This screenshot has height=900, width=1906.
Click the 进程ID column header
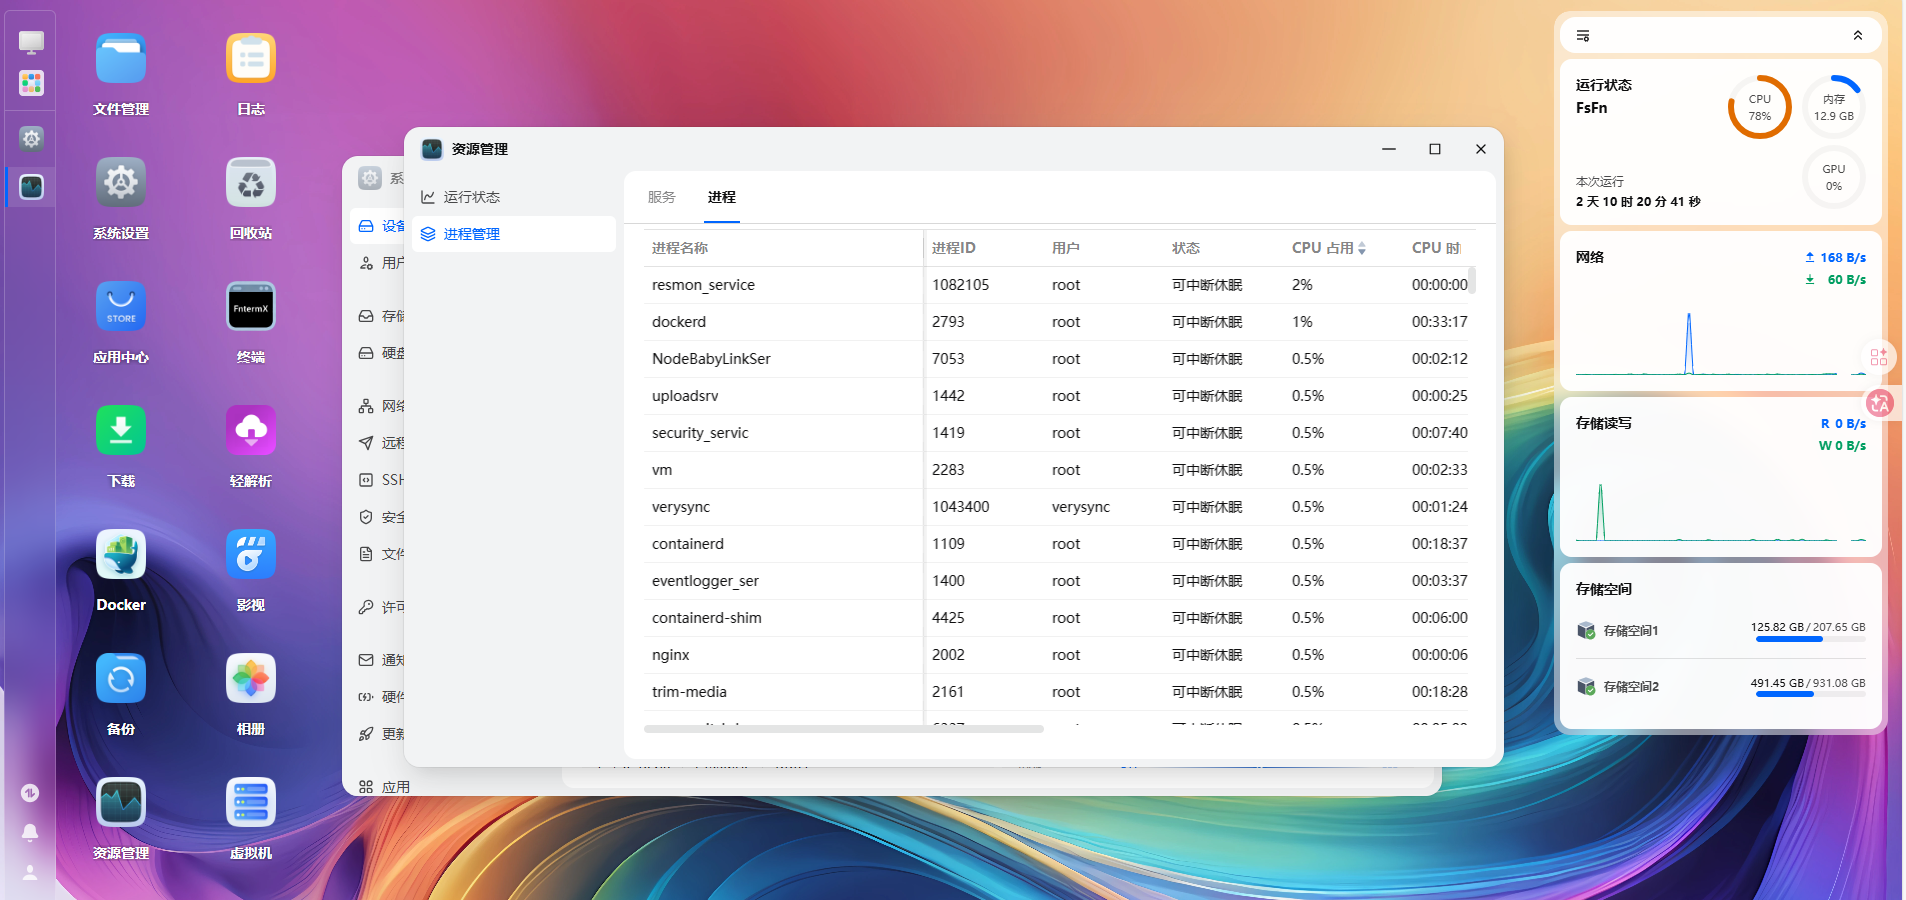pos(953,248)
